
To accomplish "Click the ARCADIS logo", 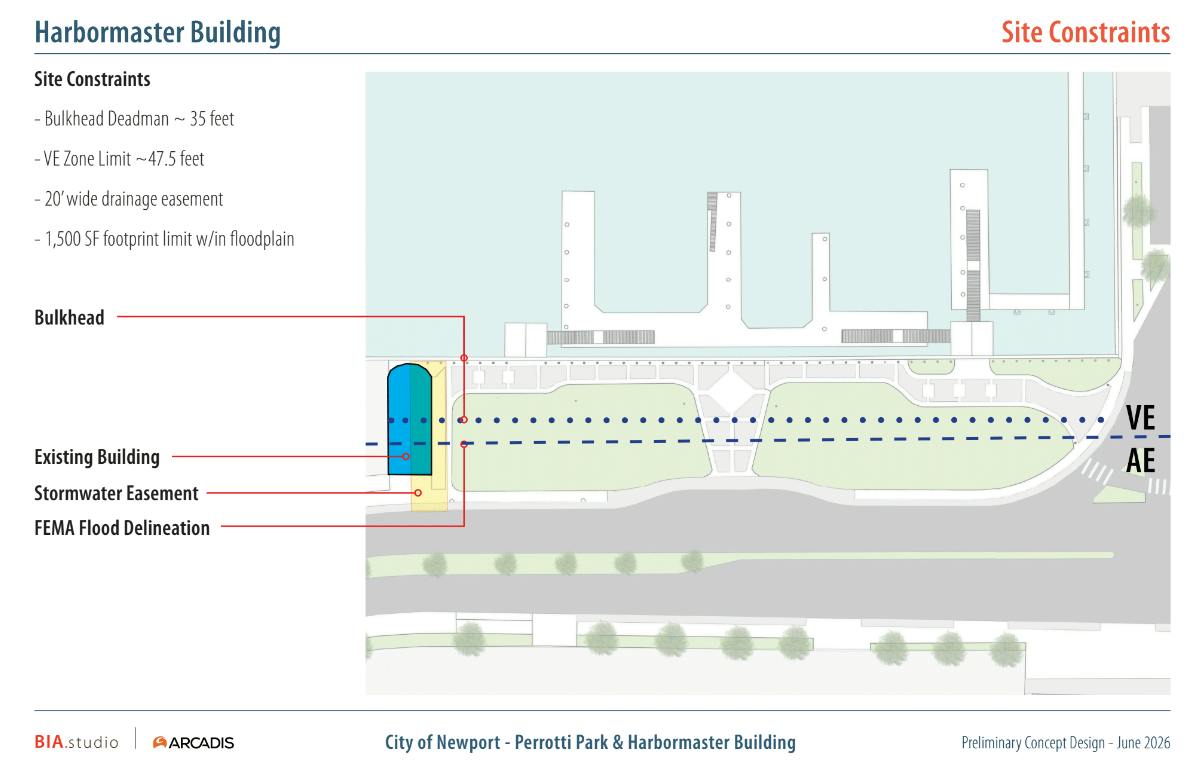I will 194,743.
